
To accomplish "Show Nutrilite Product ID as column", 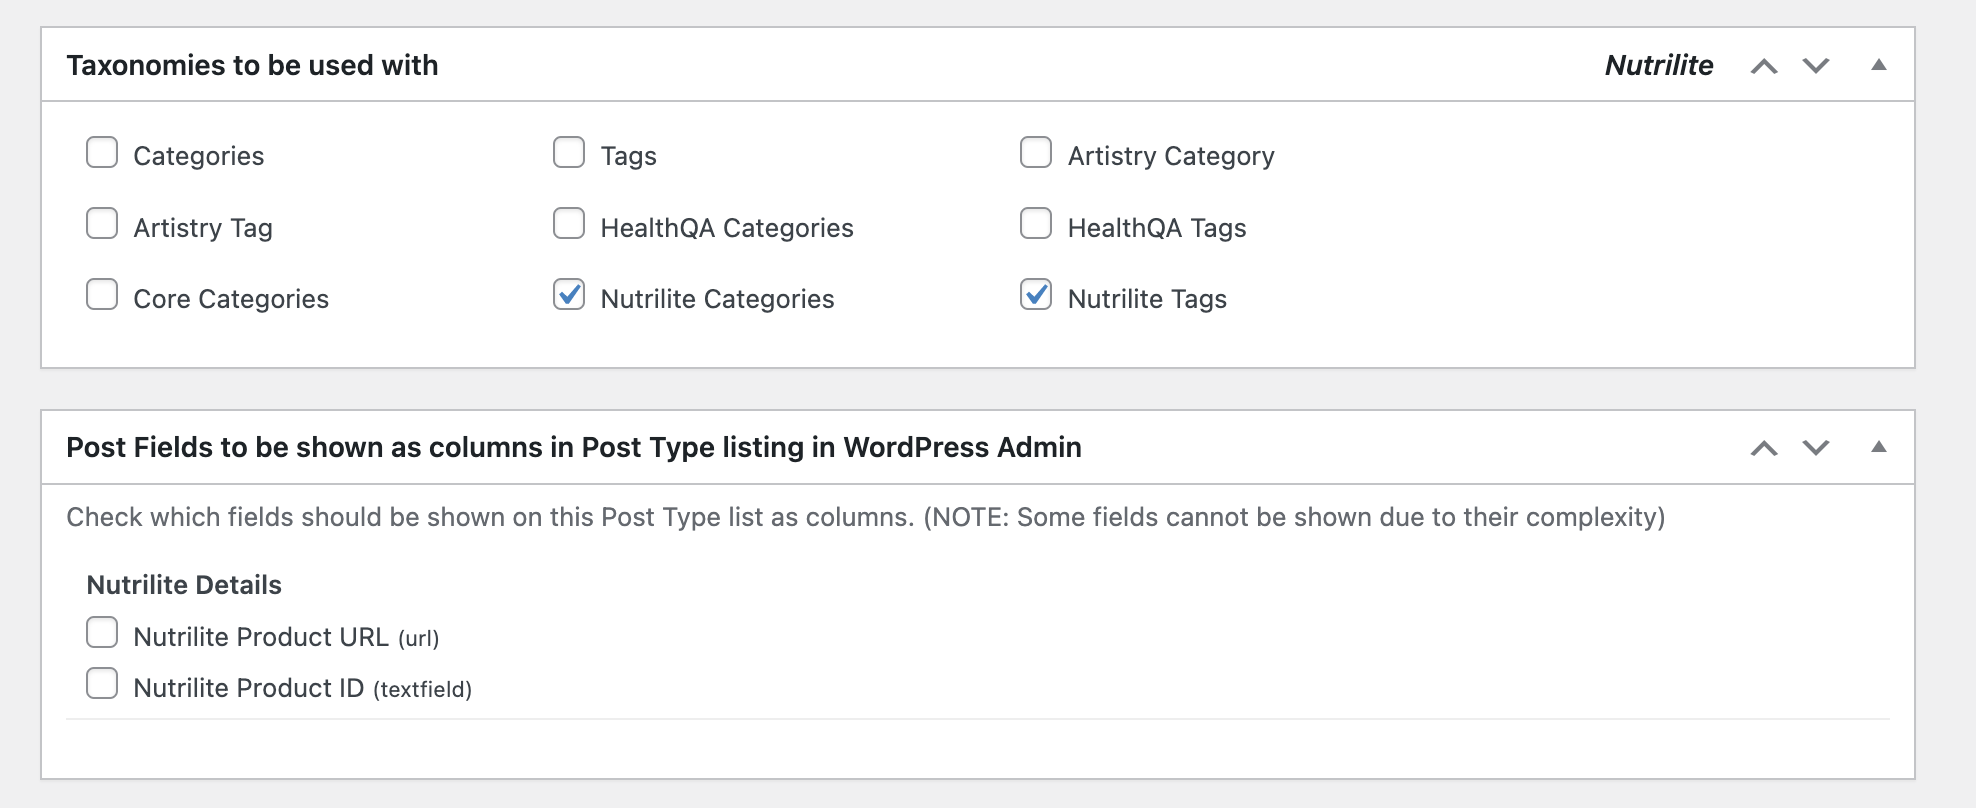I will [x=102, y=683].
